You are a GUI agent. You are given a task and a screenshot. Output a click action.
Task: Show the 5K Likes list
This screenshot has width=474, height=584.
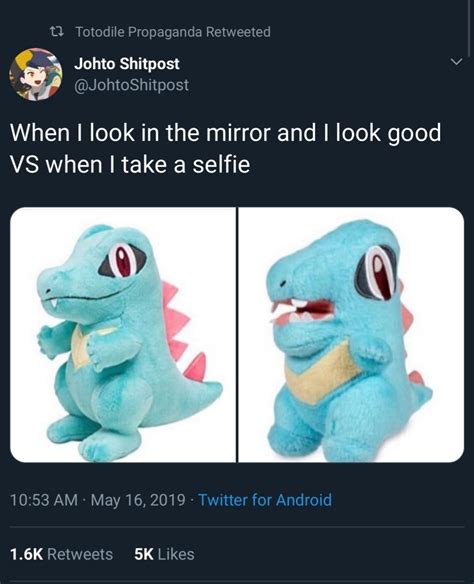click(164, 554)
